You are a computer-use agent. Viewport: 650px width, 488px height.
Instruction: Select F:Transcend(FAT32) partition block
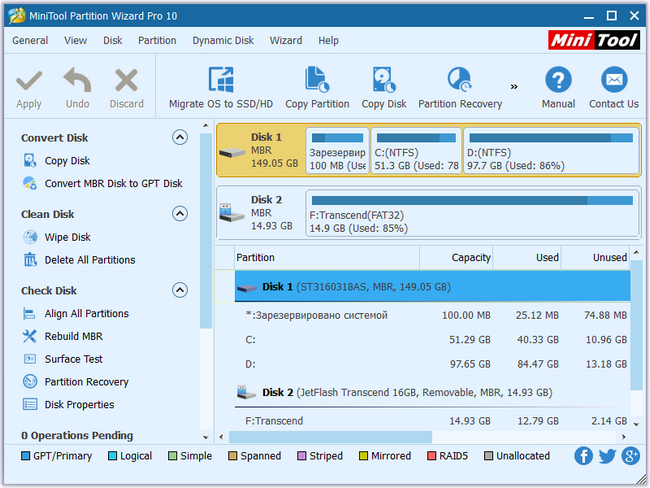point(472,213)
